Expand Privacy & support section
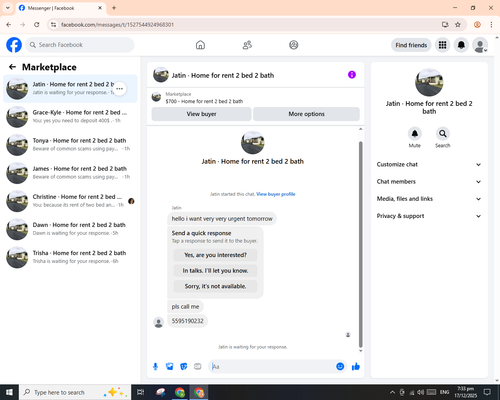The image size is (500, 400). (x=429, y=216)
